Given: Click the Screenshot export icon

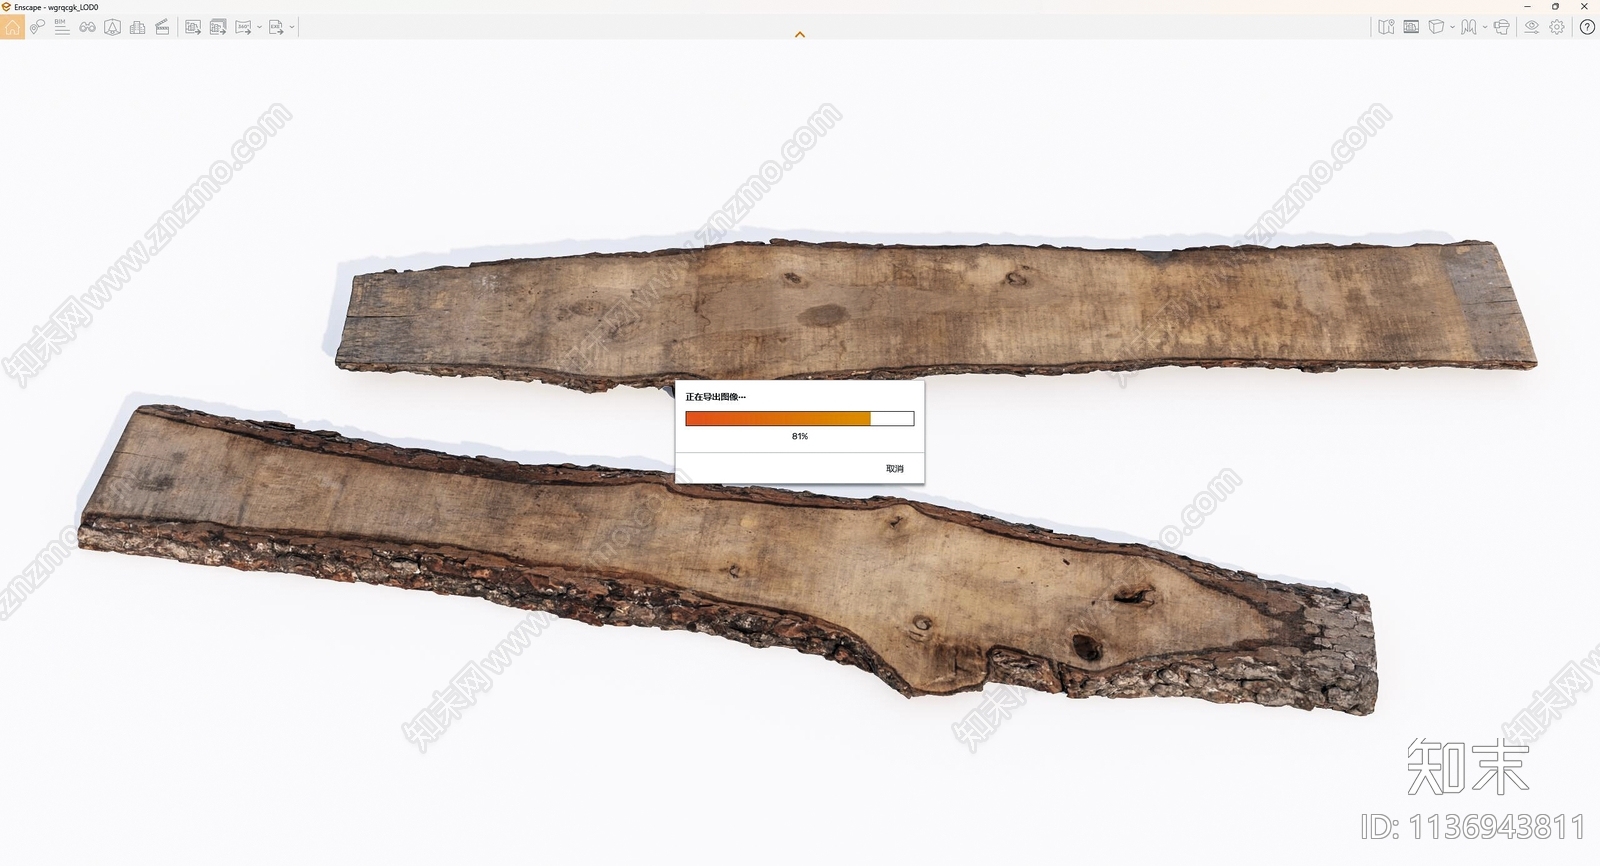Looking at the screenshot, I should tap(193, 27).
